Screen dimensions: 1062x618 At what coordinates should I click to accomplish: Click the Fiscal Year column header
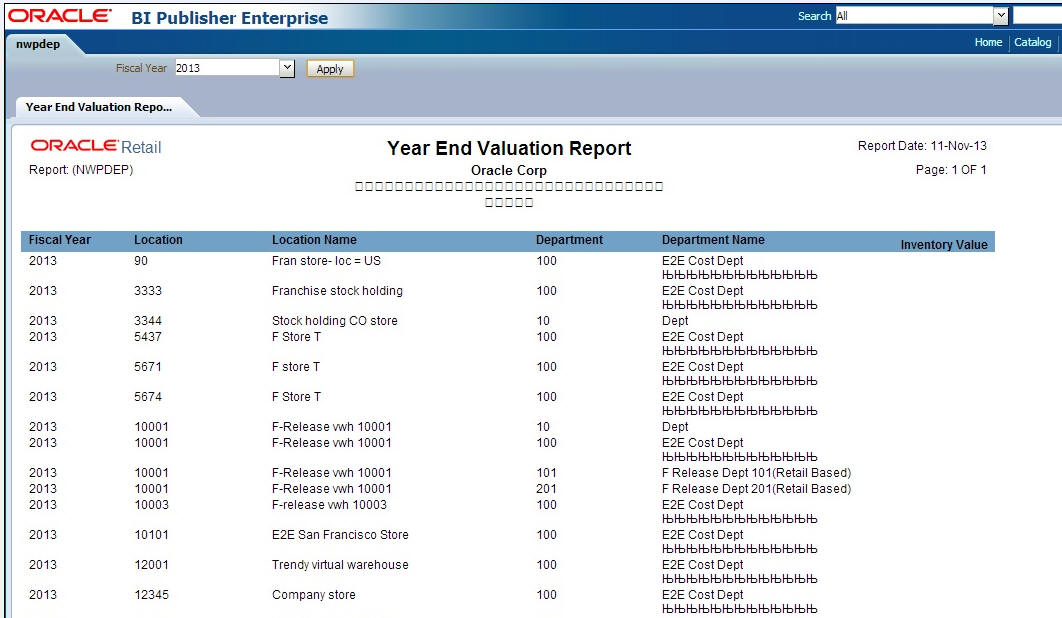[60, 239]
